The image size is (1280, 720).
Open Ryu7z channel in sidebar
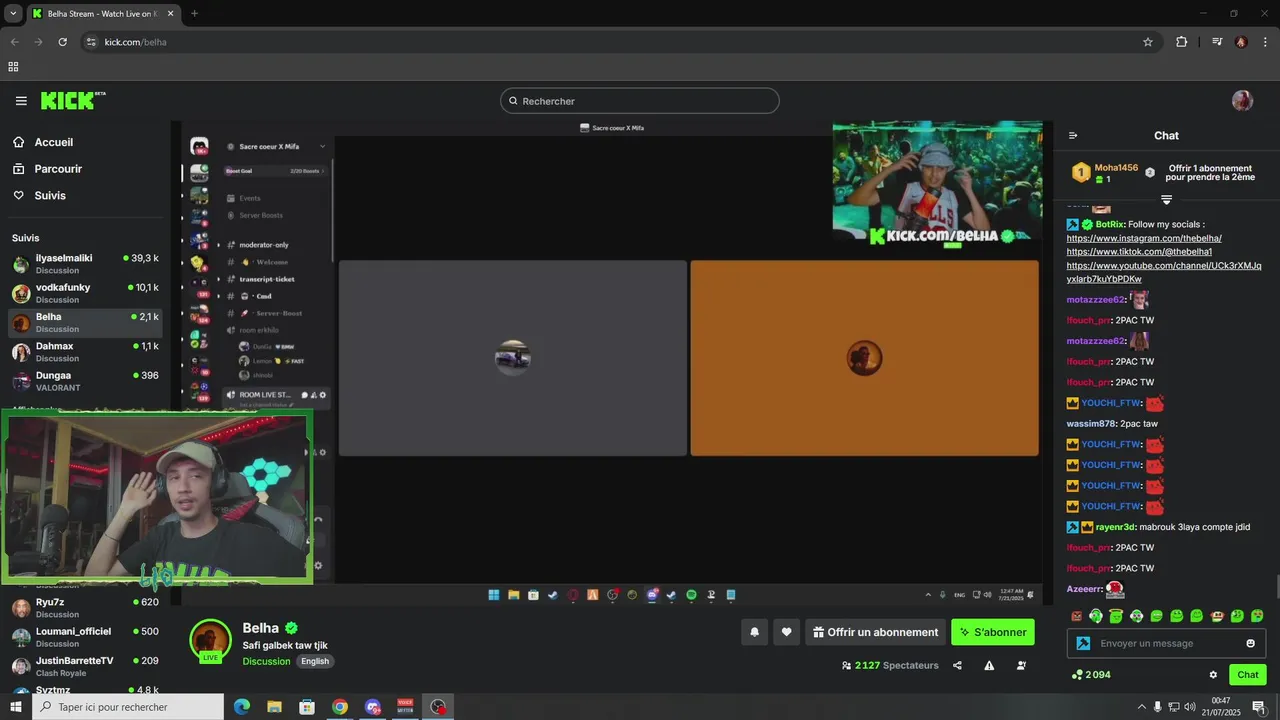(x=85, y=608)
